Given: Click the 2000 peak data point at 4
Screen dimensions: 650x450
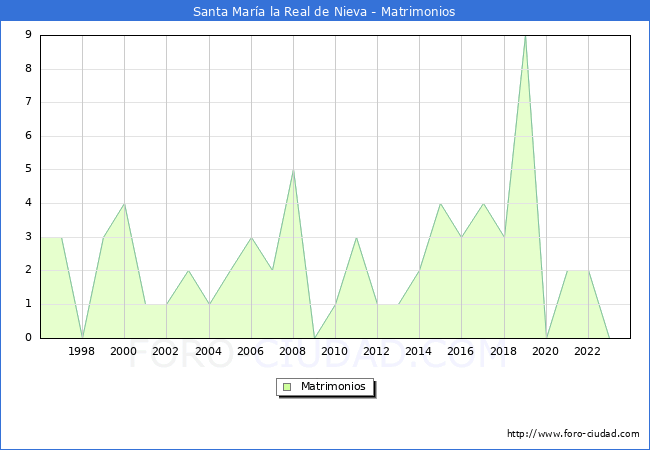Looking at the screenshot, I should 124,204.
